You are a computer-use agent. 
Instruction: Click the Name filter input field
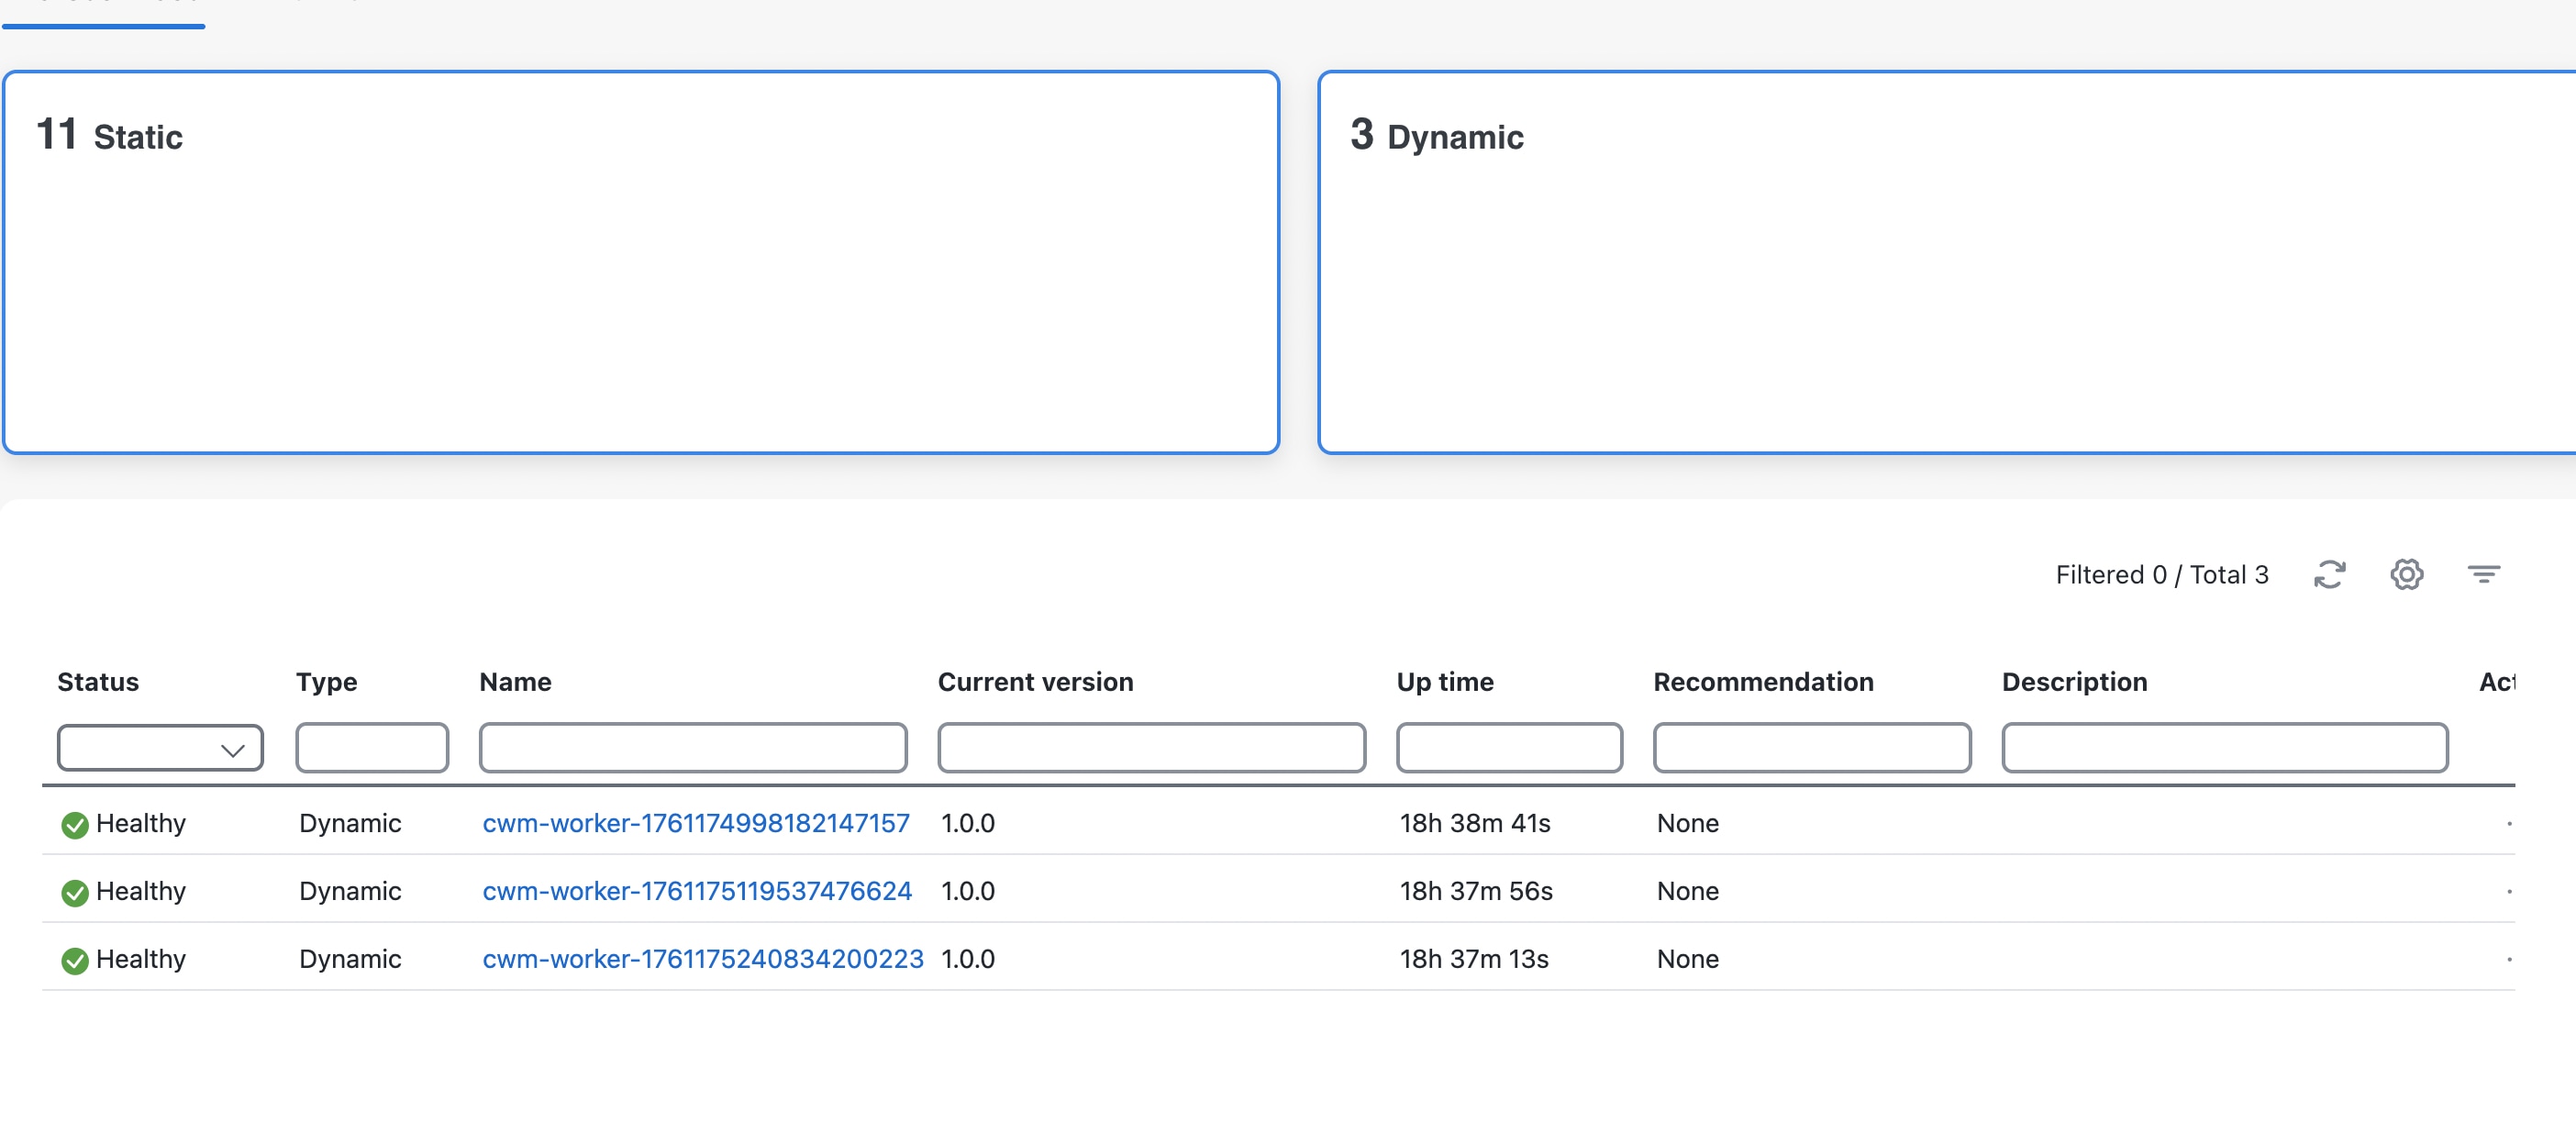(x=693, y=748)
